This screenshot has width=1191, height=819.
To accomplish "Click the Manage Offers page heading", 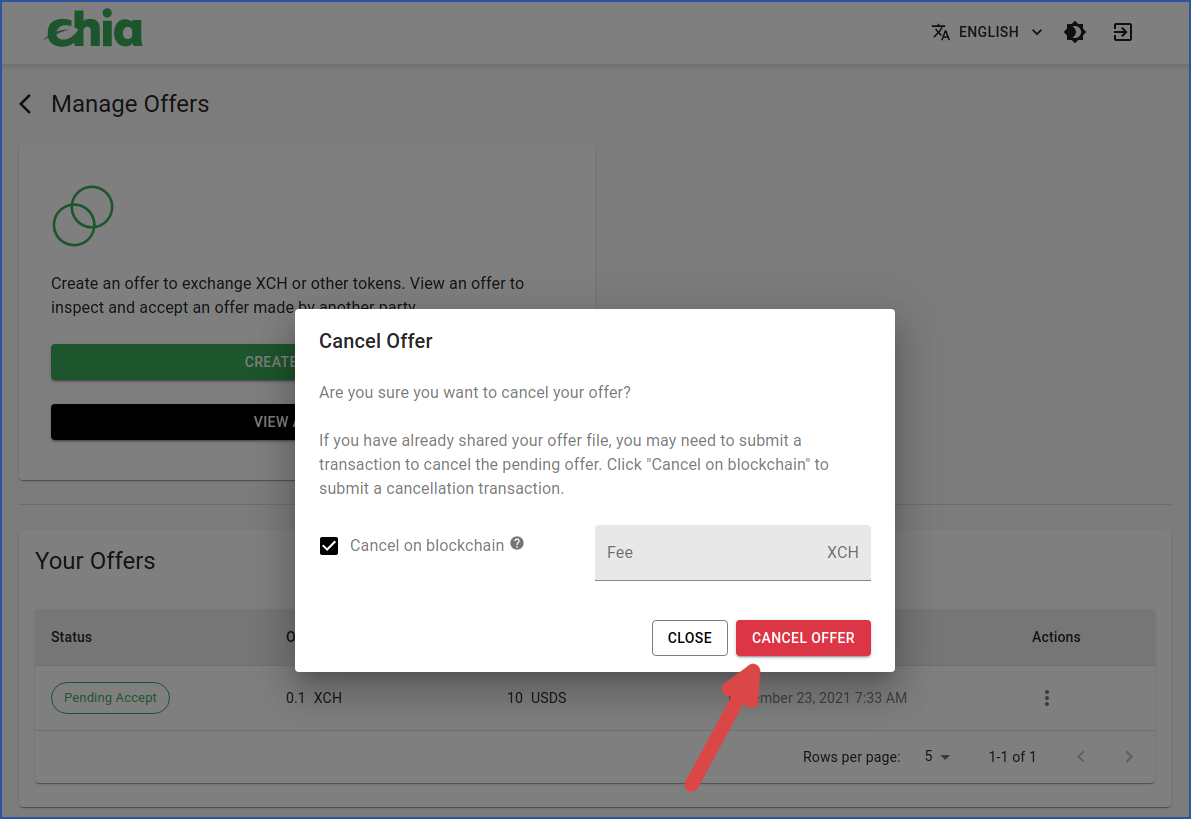I will [130, 104].
